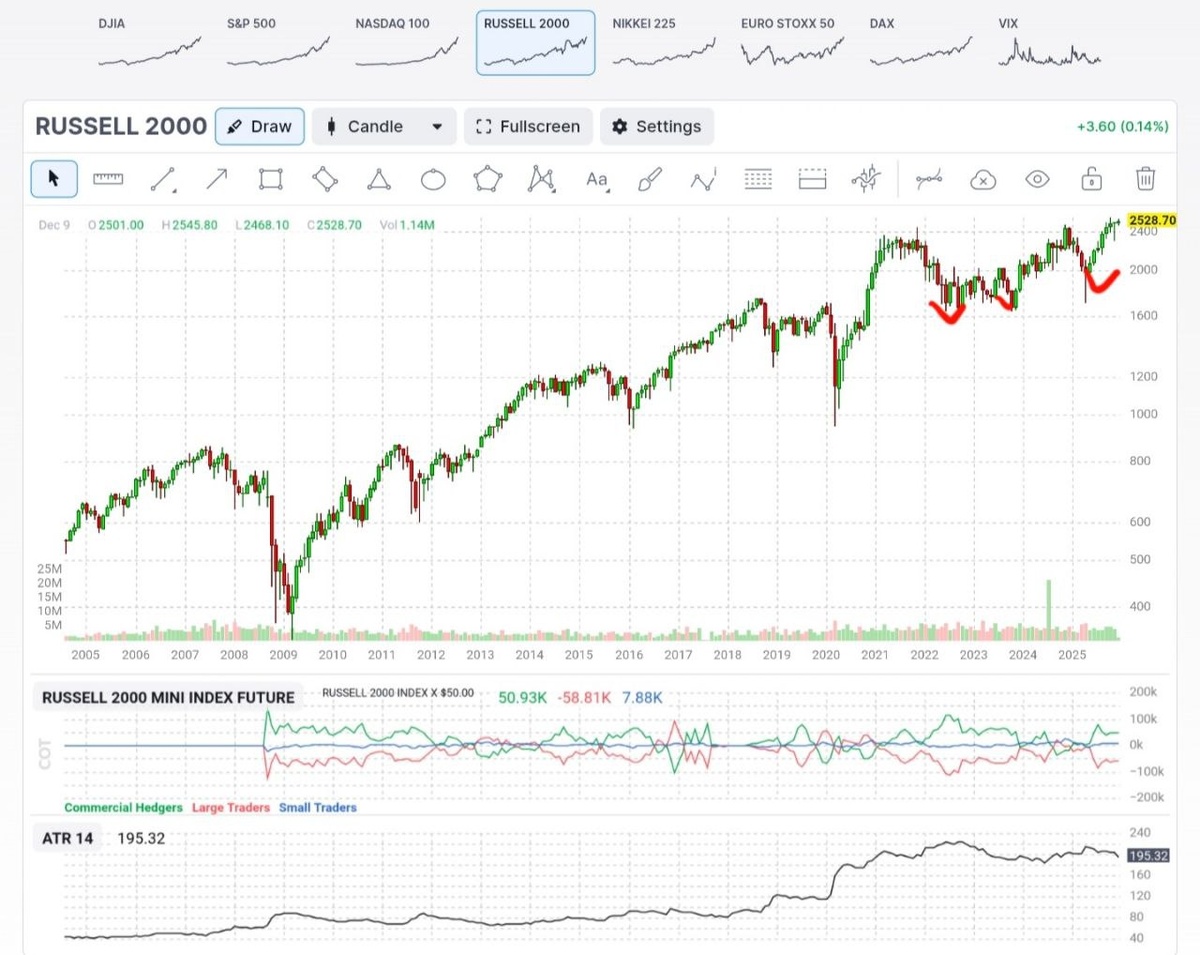Click the 50.93K commercial hedgers value
The width and height of the screenshot is (1200, 955).
523,697
